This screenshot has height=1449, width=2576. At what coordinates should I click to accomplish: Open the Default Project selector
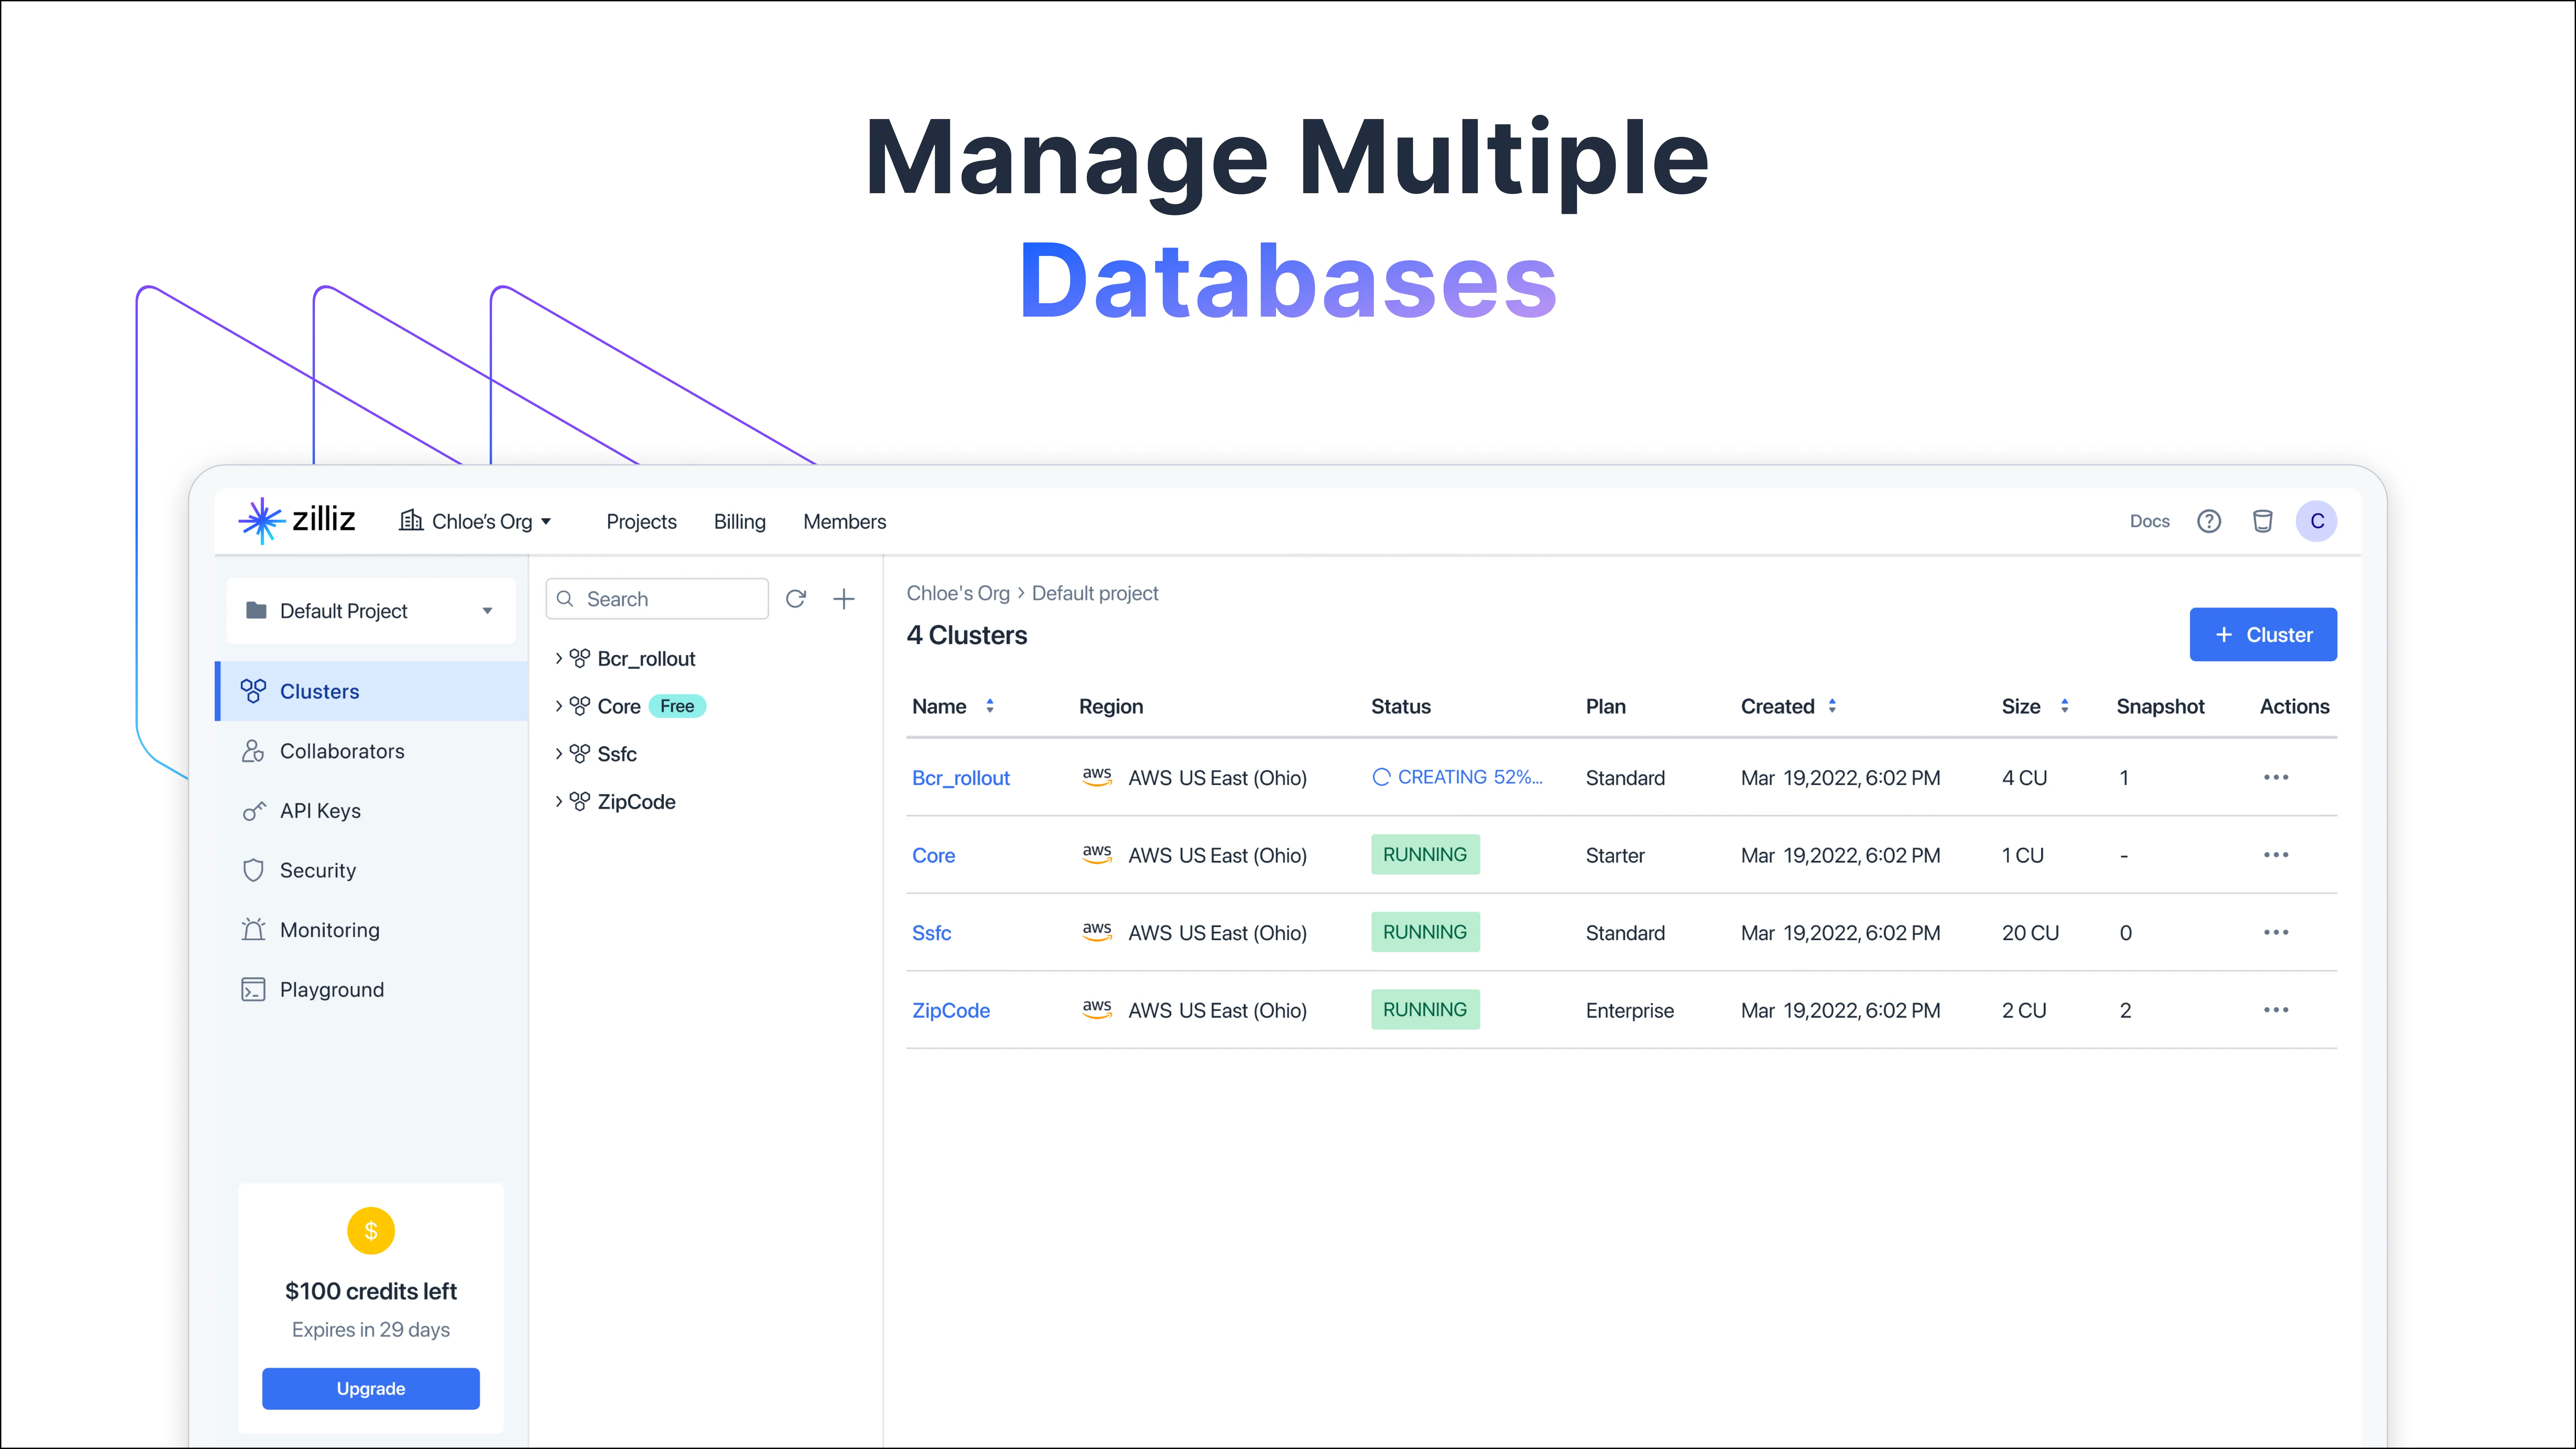[x=370, y=611]
